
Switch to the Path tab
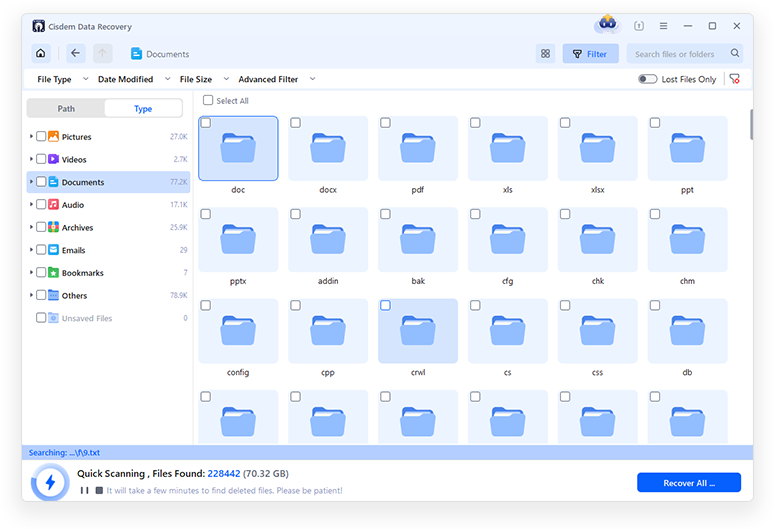[66, 108]
